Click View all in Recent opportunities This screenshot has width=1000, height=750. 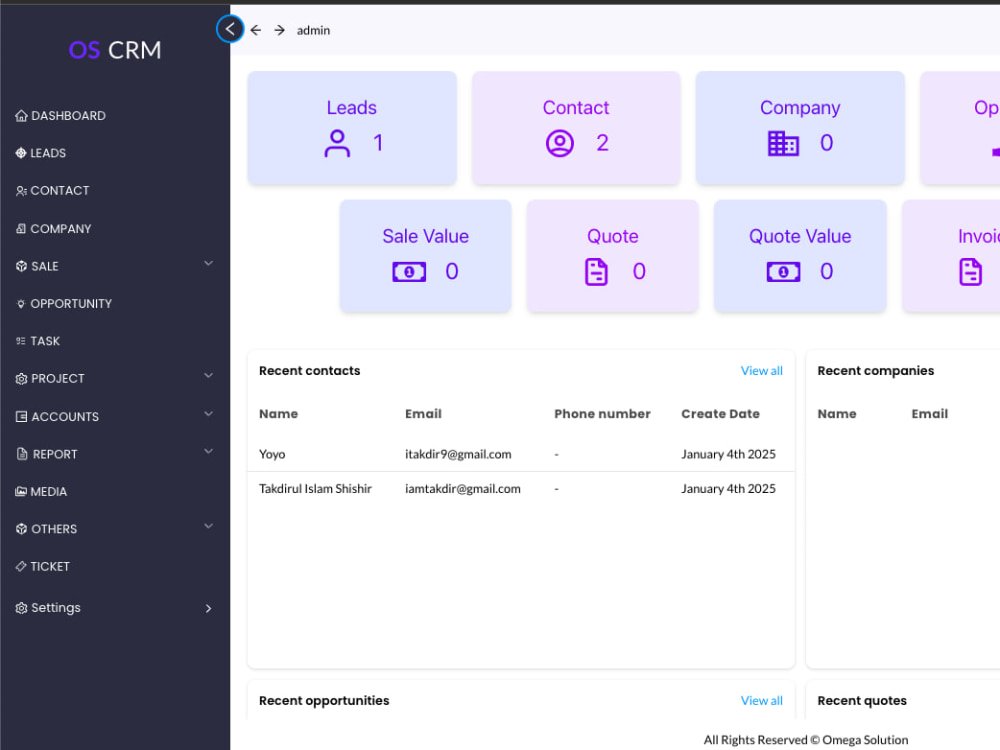(x=761, y=700)
